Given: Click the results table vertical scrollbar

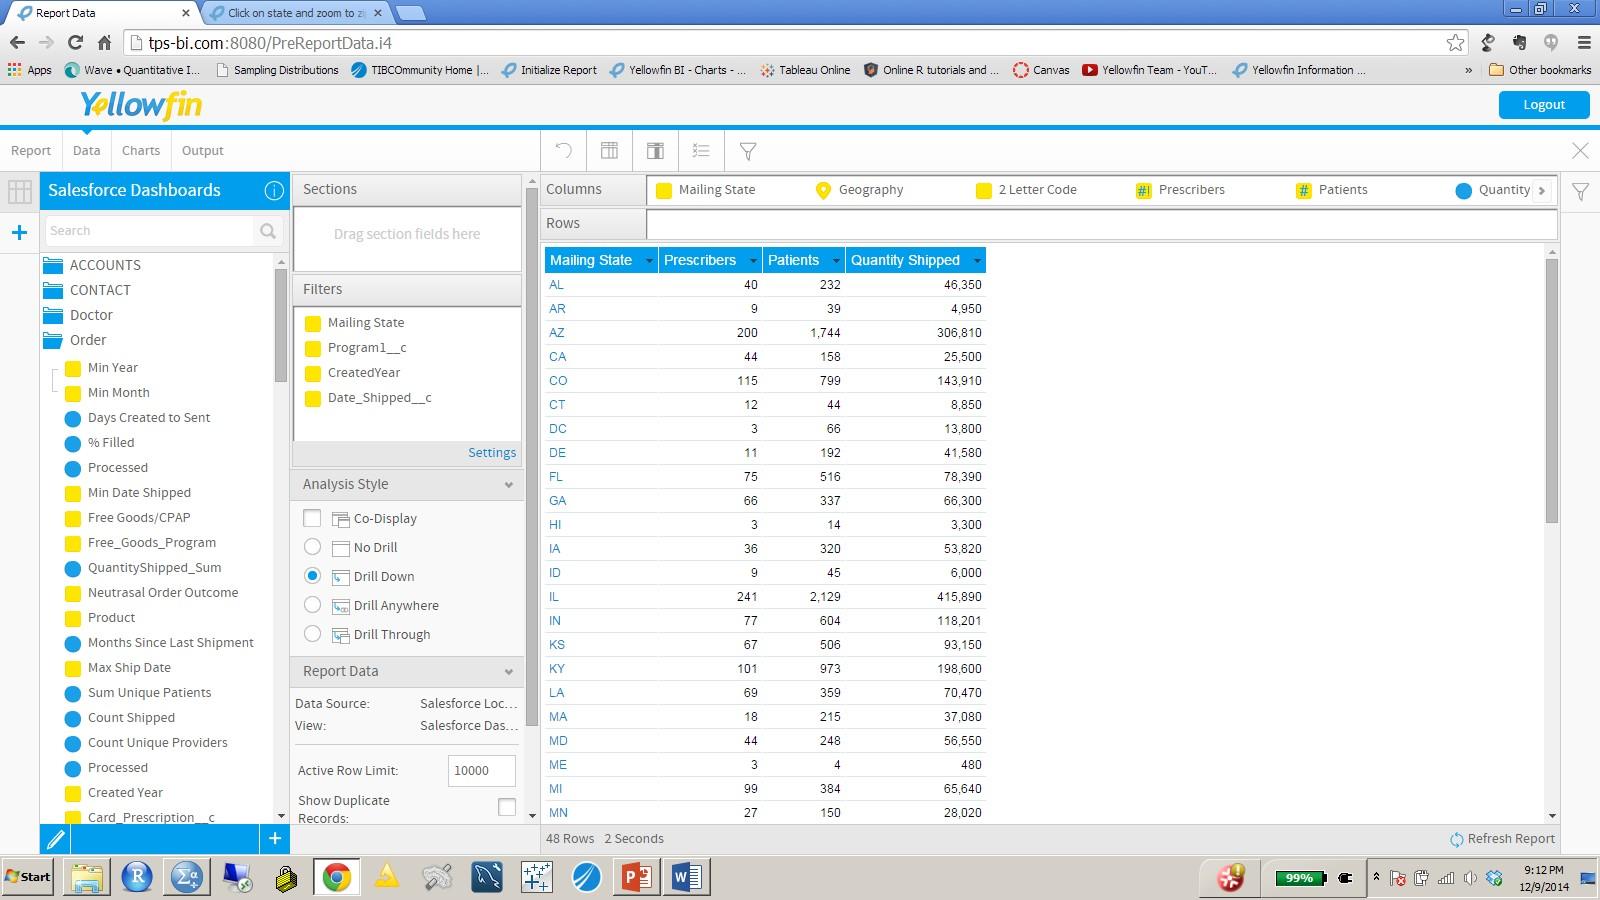Looking at the screenshot, I should [1552, 390].
